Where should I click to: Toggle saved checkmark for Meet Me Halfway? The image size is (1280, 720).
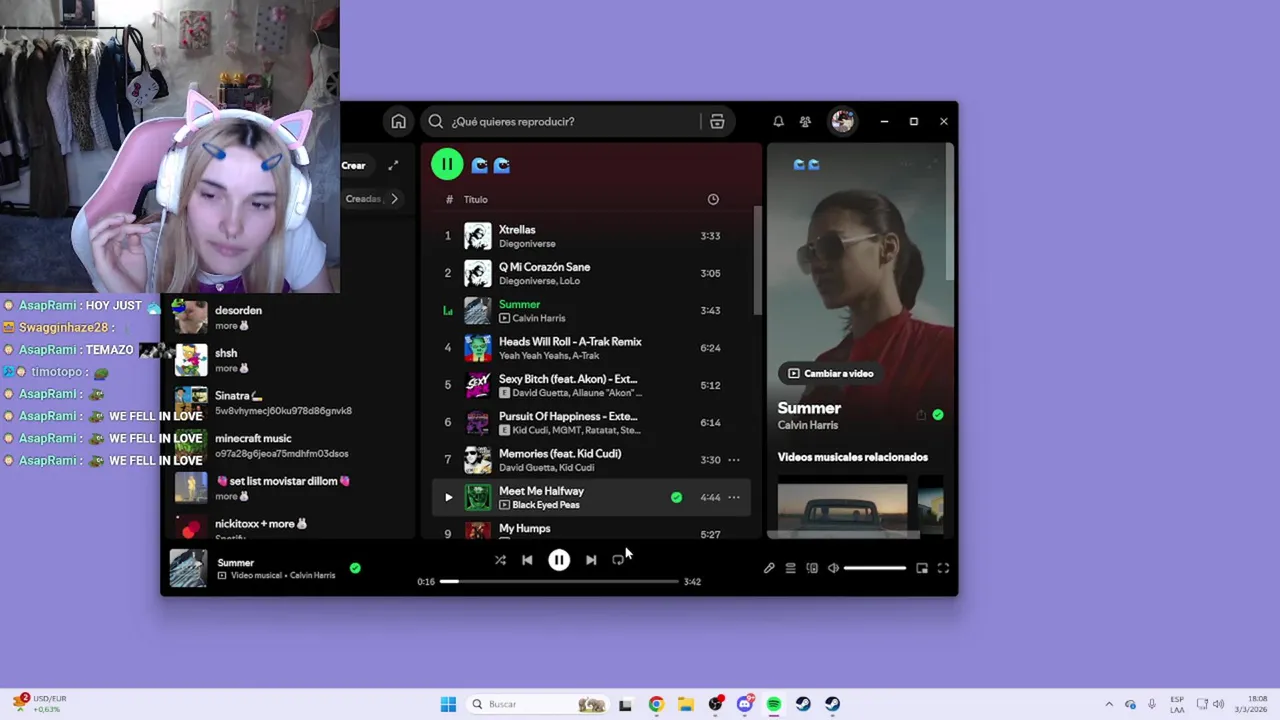click(676, 497)
